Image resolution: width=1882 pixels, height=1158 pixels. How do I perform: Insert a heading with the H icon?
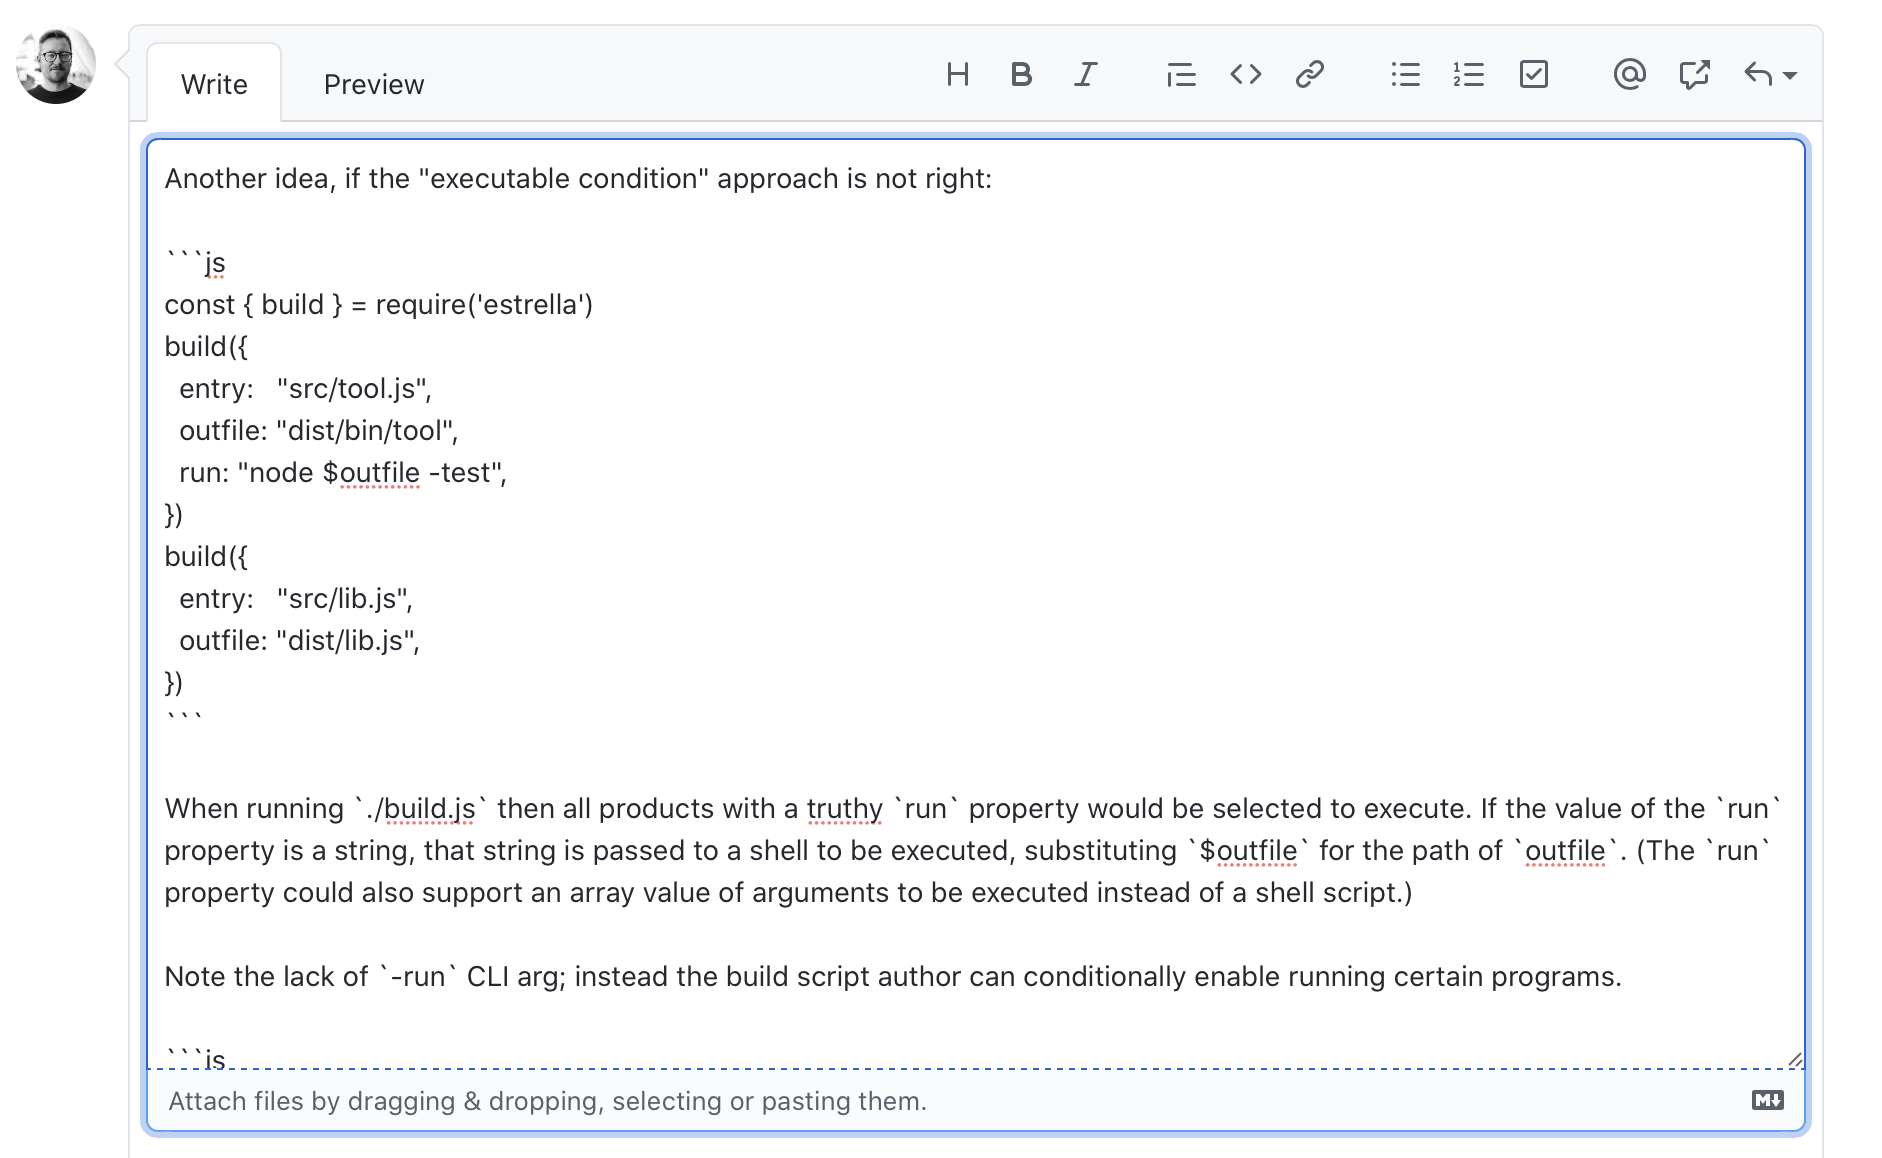tap(957, 74)
